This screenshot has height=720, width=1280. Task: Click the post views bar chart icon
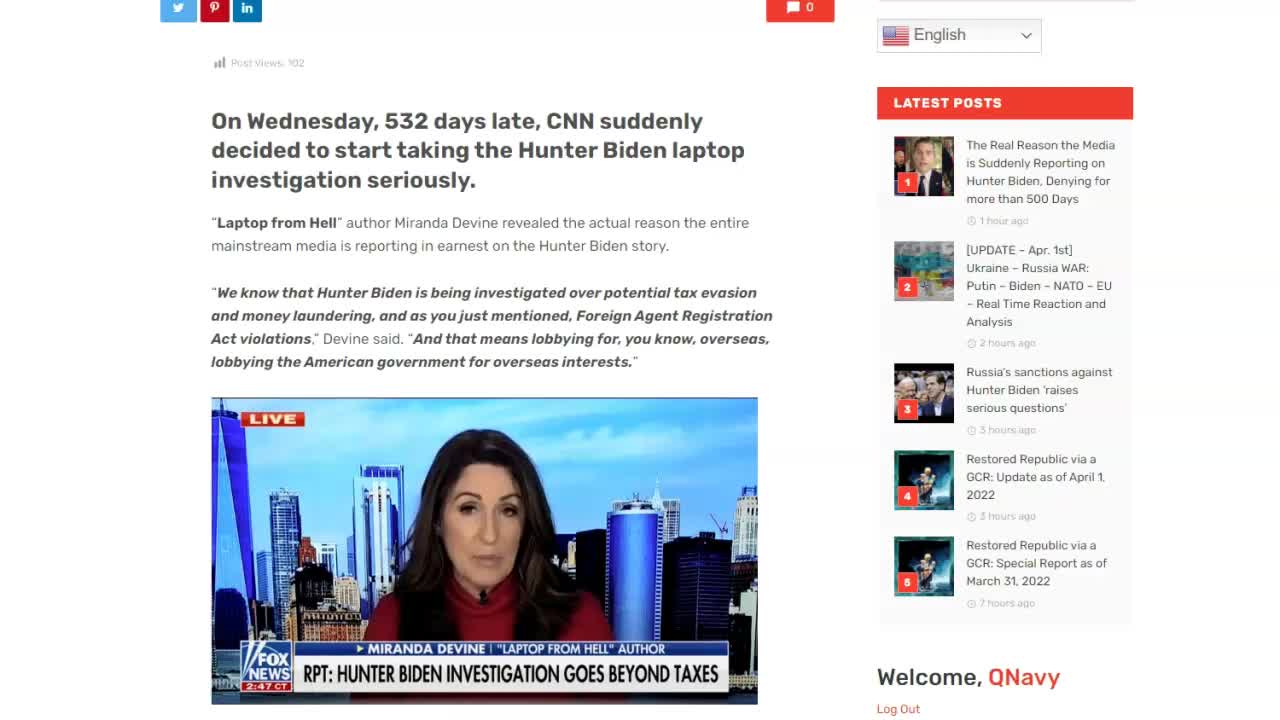219,63
